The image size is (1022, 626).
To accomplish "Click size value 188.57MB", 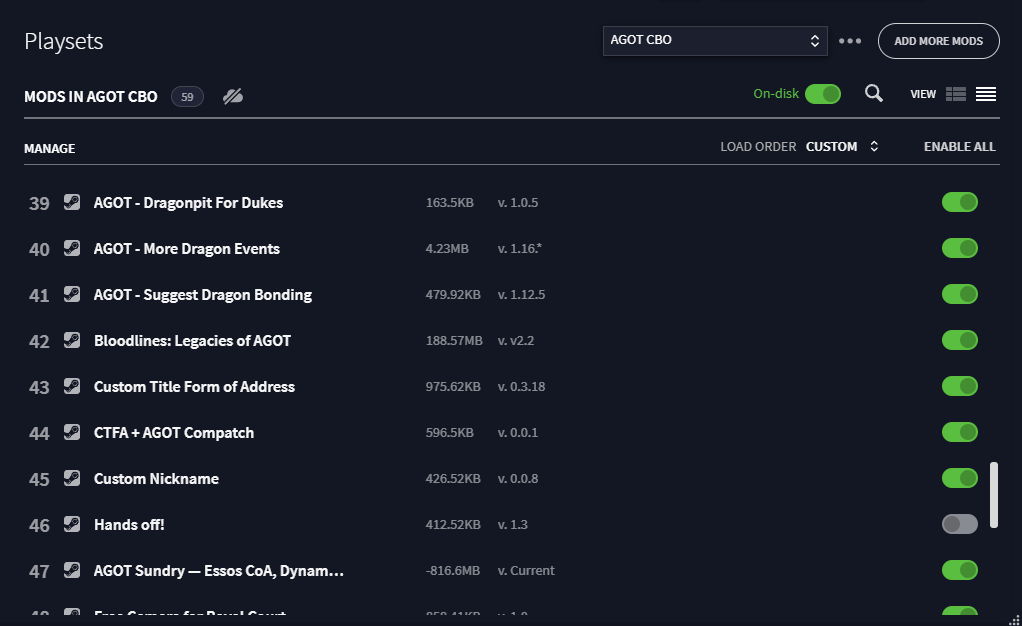I will [x=454, y=340].
